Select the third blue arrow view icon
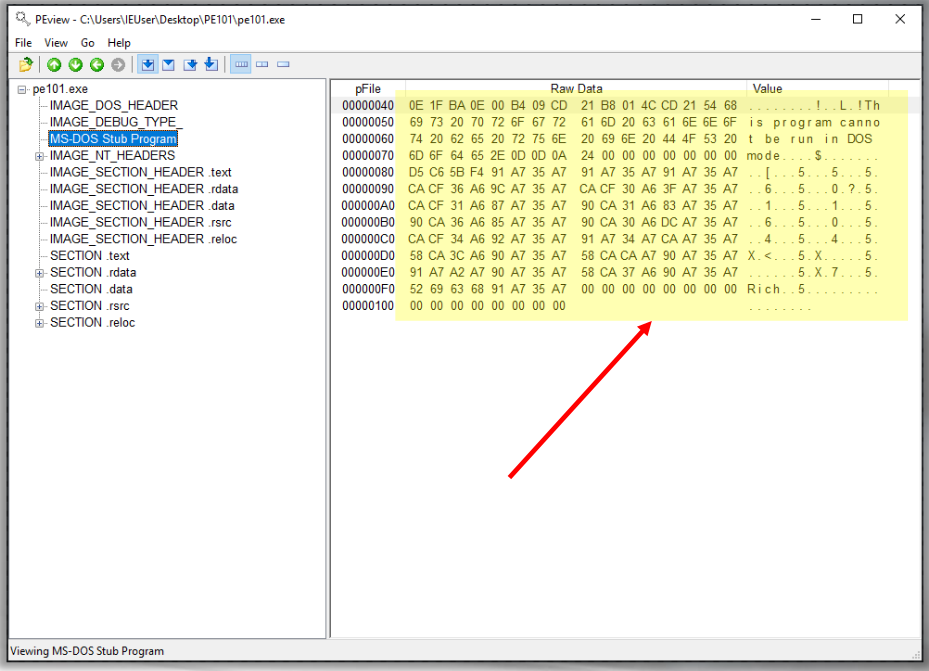Image resolution: width=929 pixels, height=671 pixels. click(190, 65)
